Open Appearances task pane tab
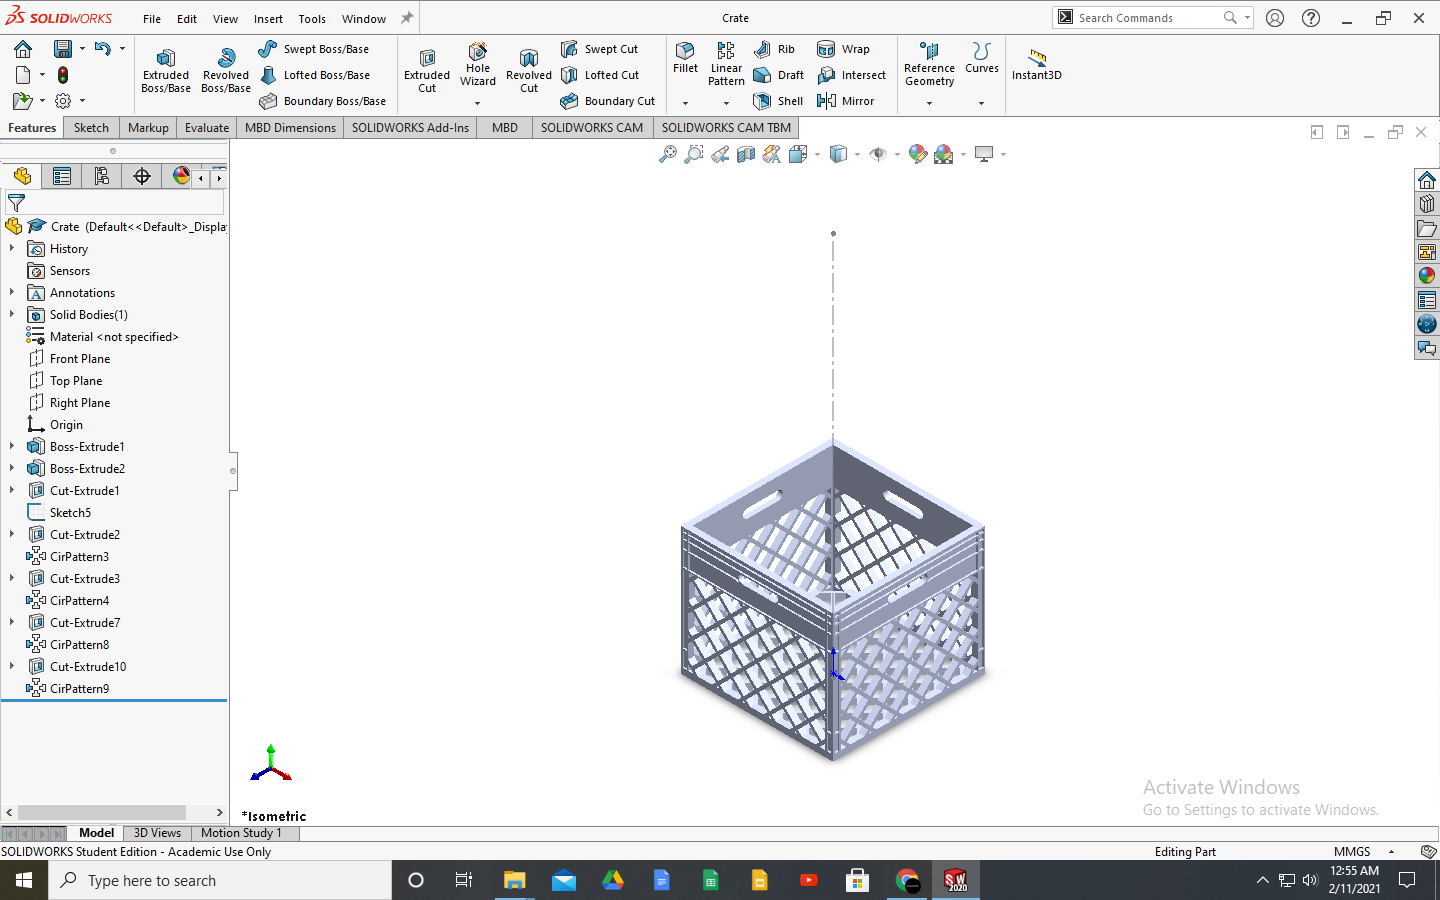The height and width of the screenshot is (900, 1440). pos(1427,276)
